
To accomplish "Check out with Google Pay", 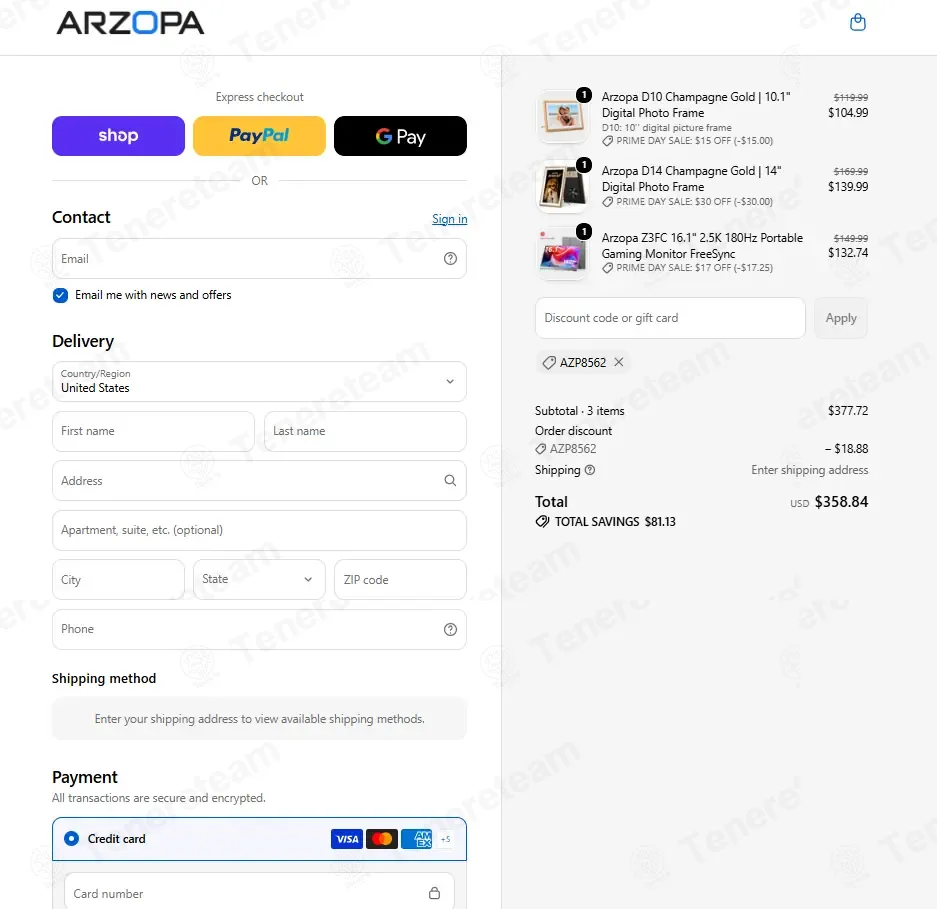I will (x=400, y=136).
